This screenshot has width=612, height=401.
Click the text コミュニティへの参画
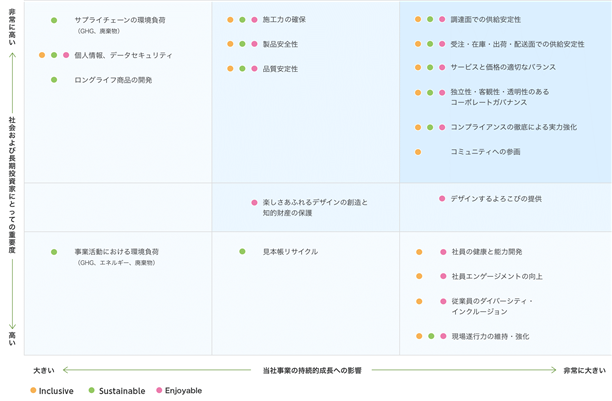[x=486, y=151]
